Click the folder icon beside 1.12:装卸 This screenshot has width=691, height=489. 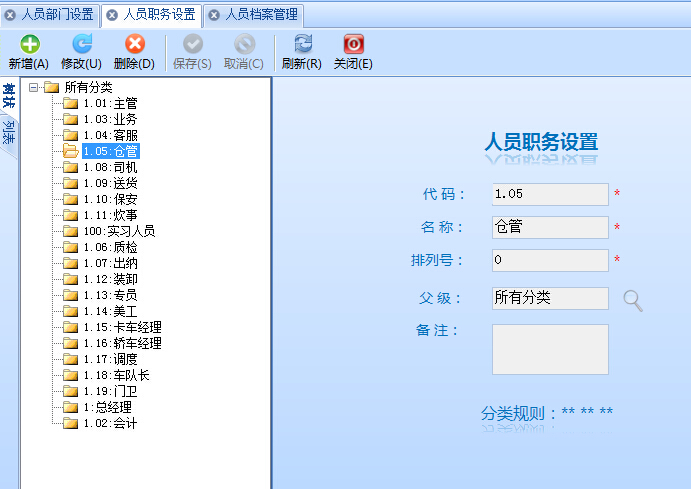70,279
